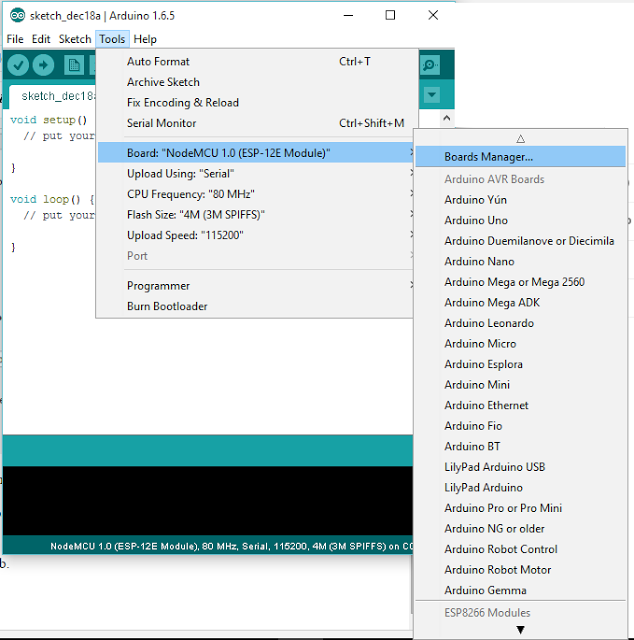This screenshot has width=634, height=640.
Task: Select Arduino Nano board
Action: [x=521, y=262]
